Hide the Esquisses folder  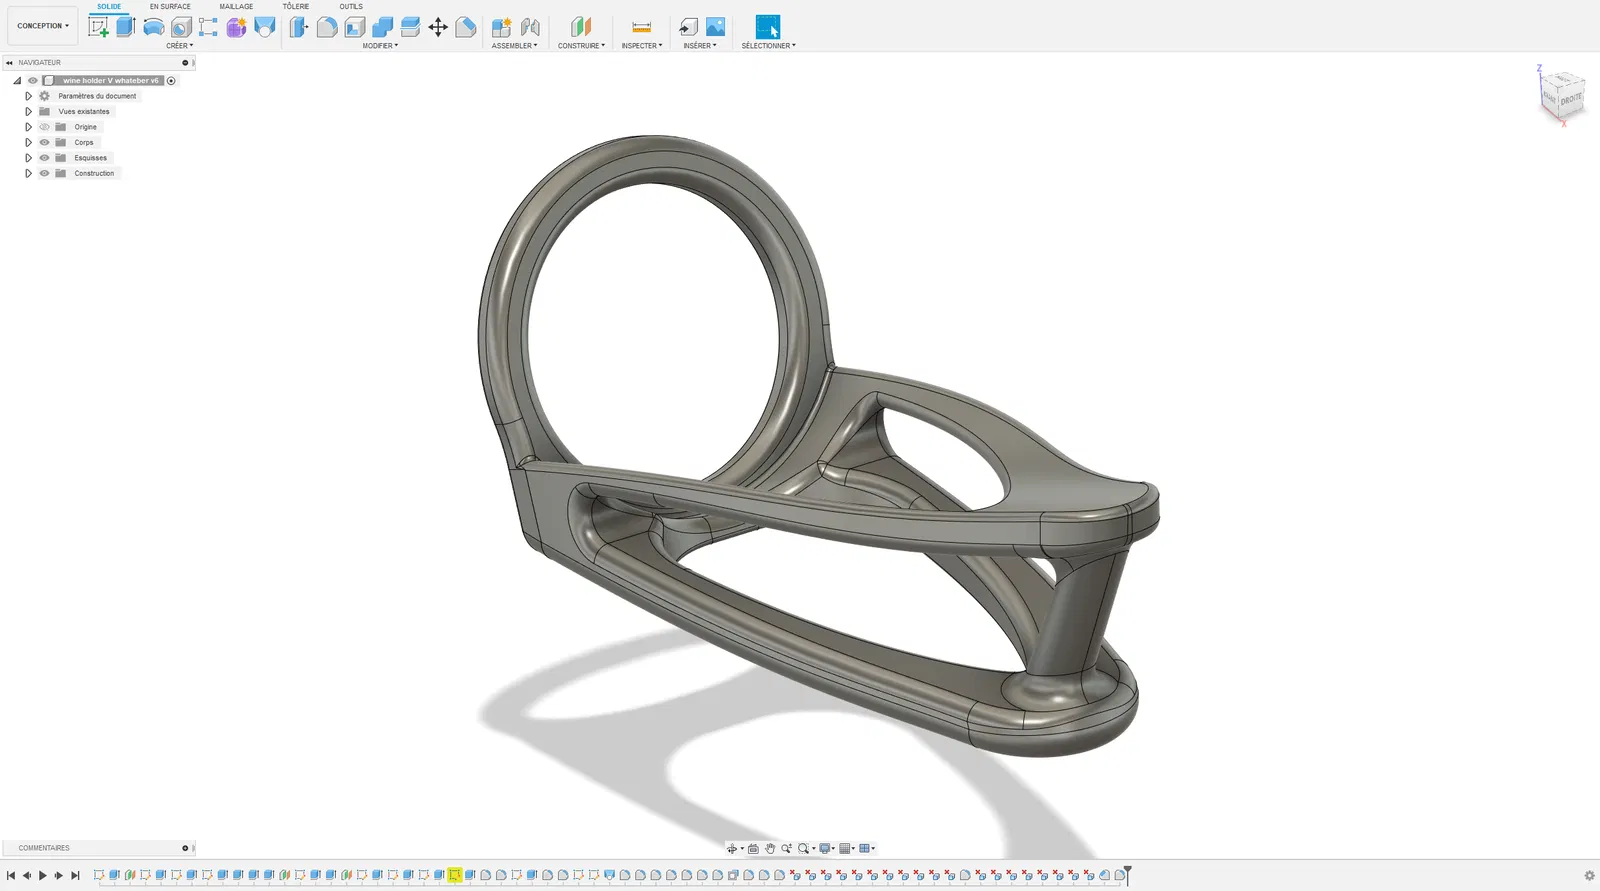click(44, 158)
